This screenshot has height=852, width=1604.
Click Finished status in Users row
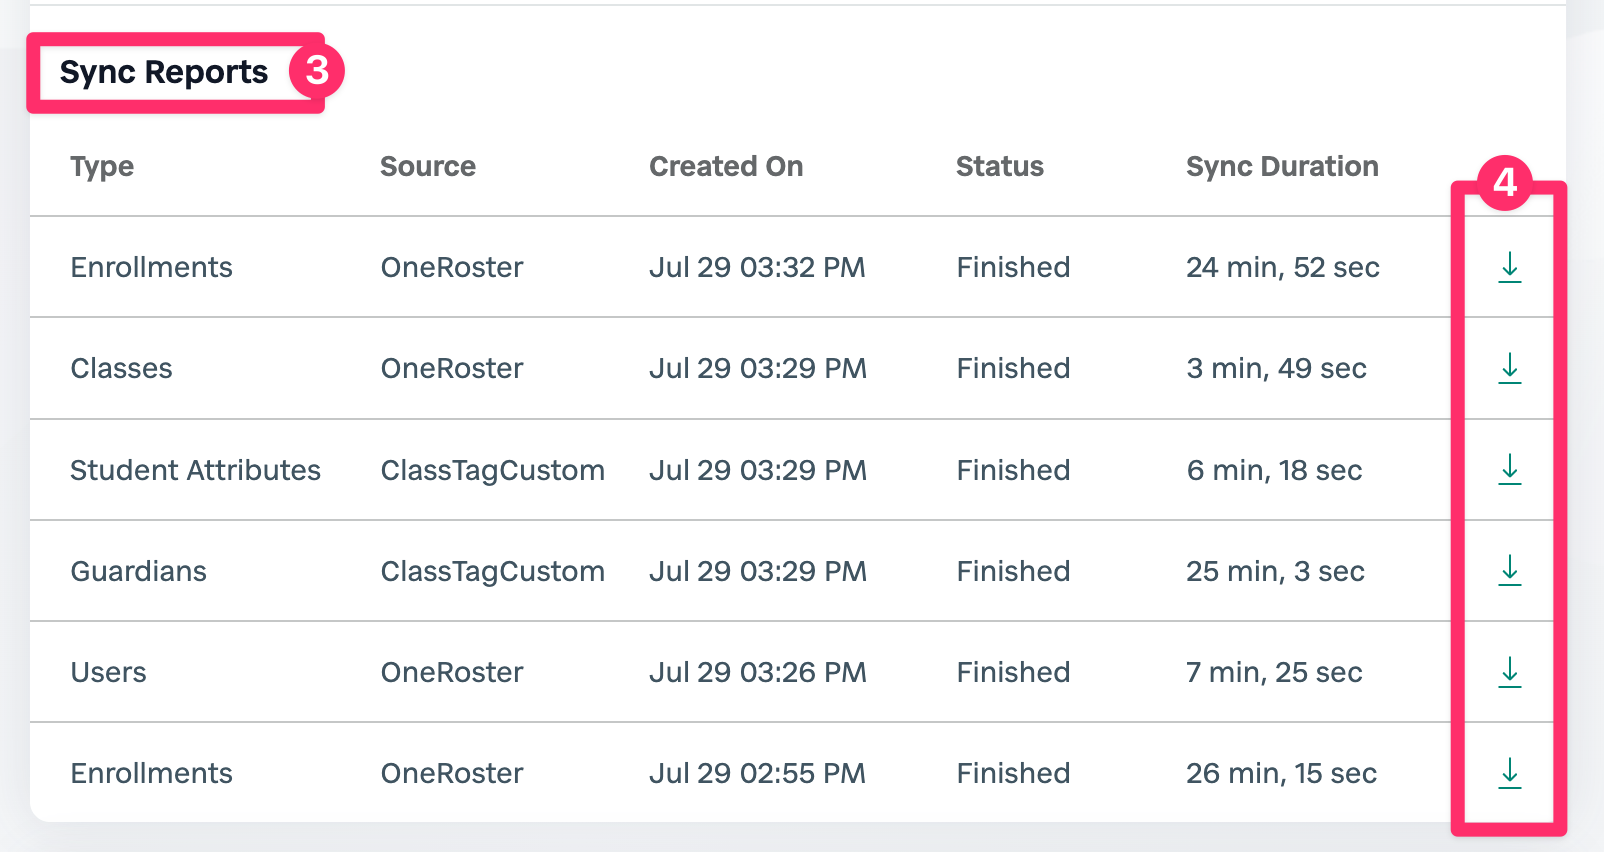1014,672
